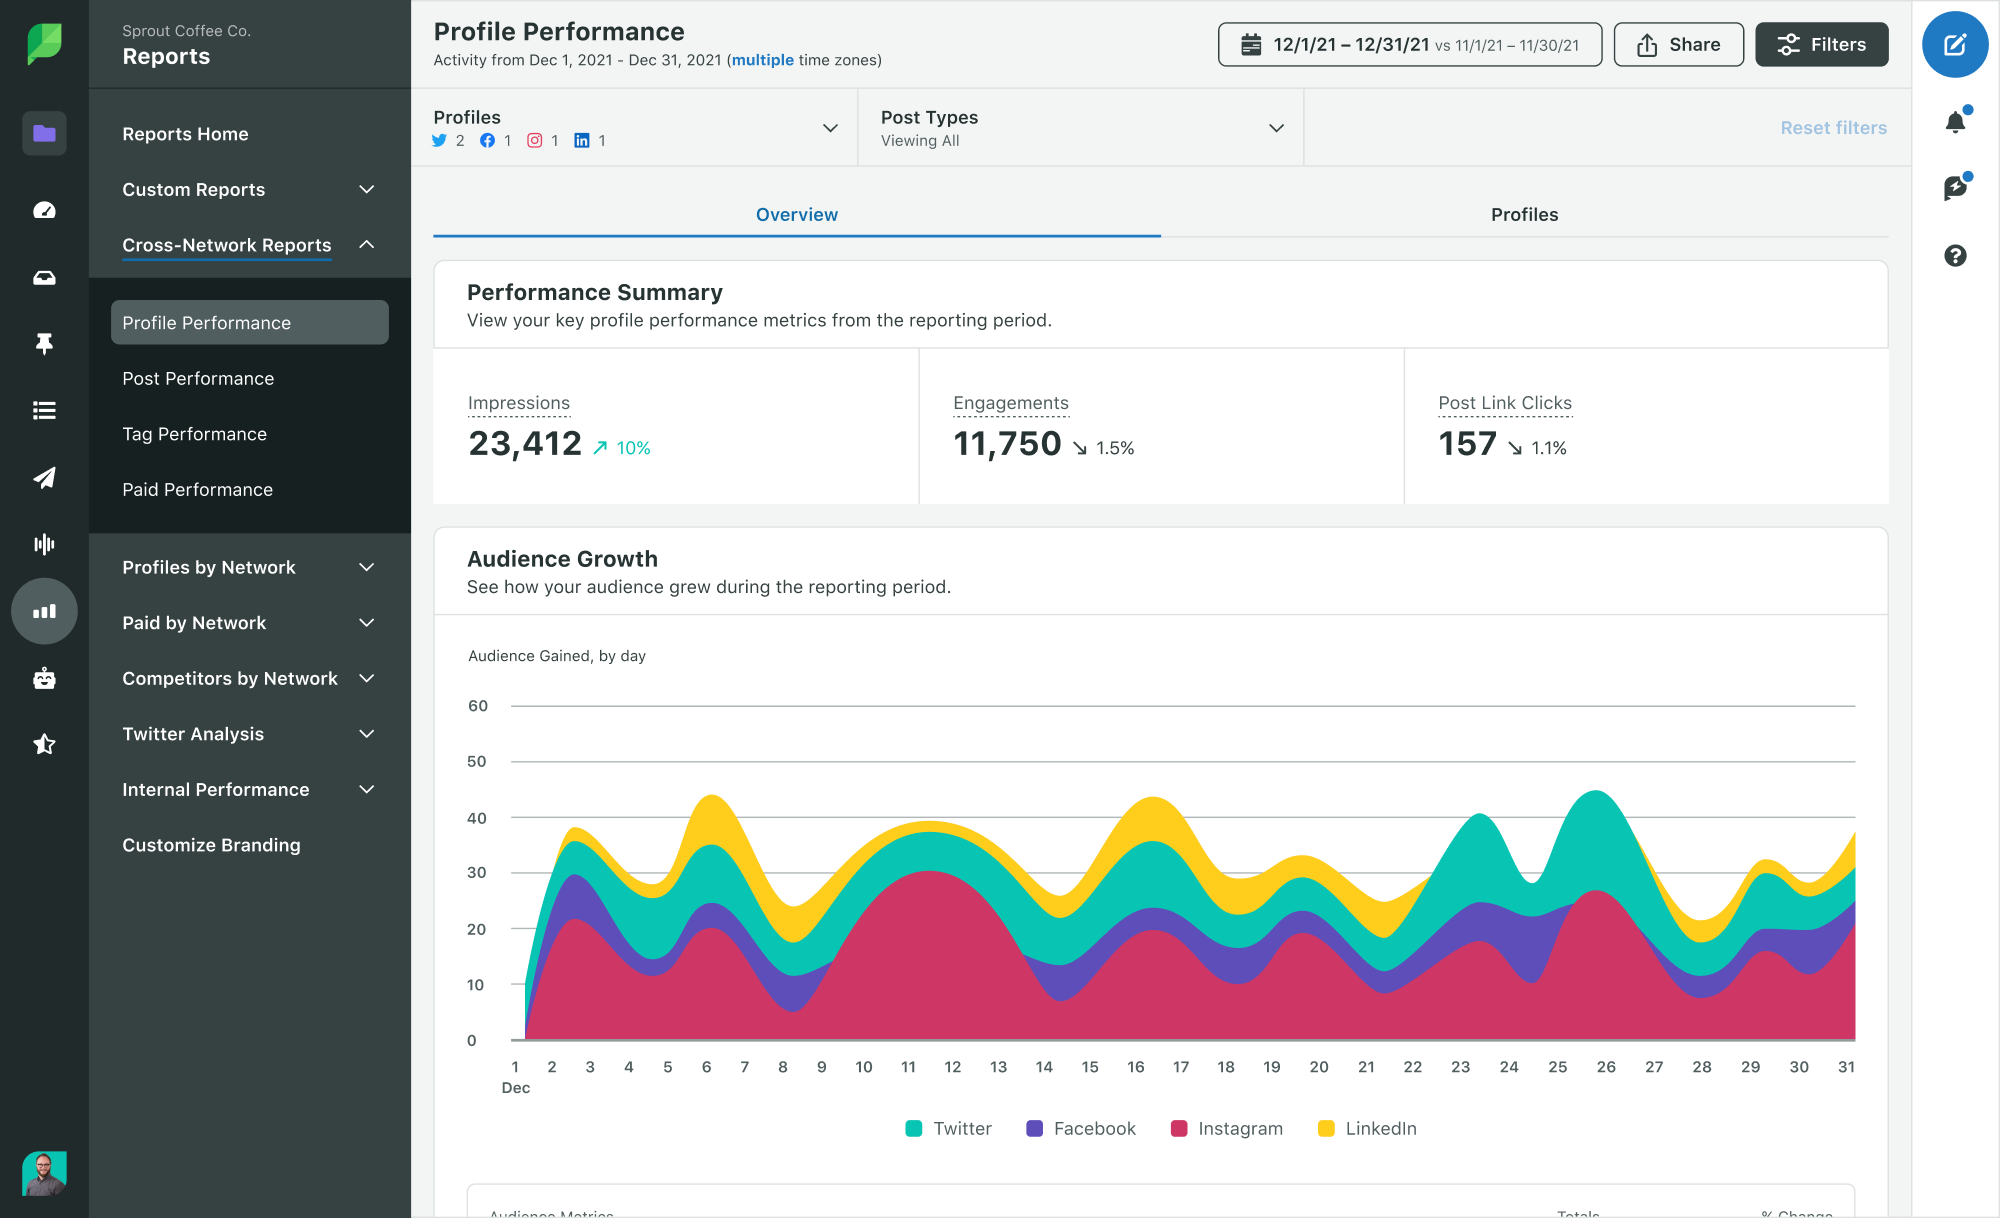Open the Profiles filter dropdown
2000x1218 pixels.
pyautogui.click(x=829, y=127)
